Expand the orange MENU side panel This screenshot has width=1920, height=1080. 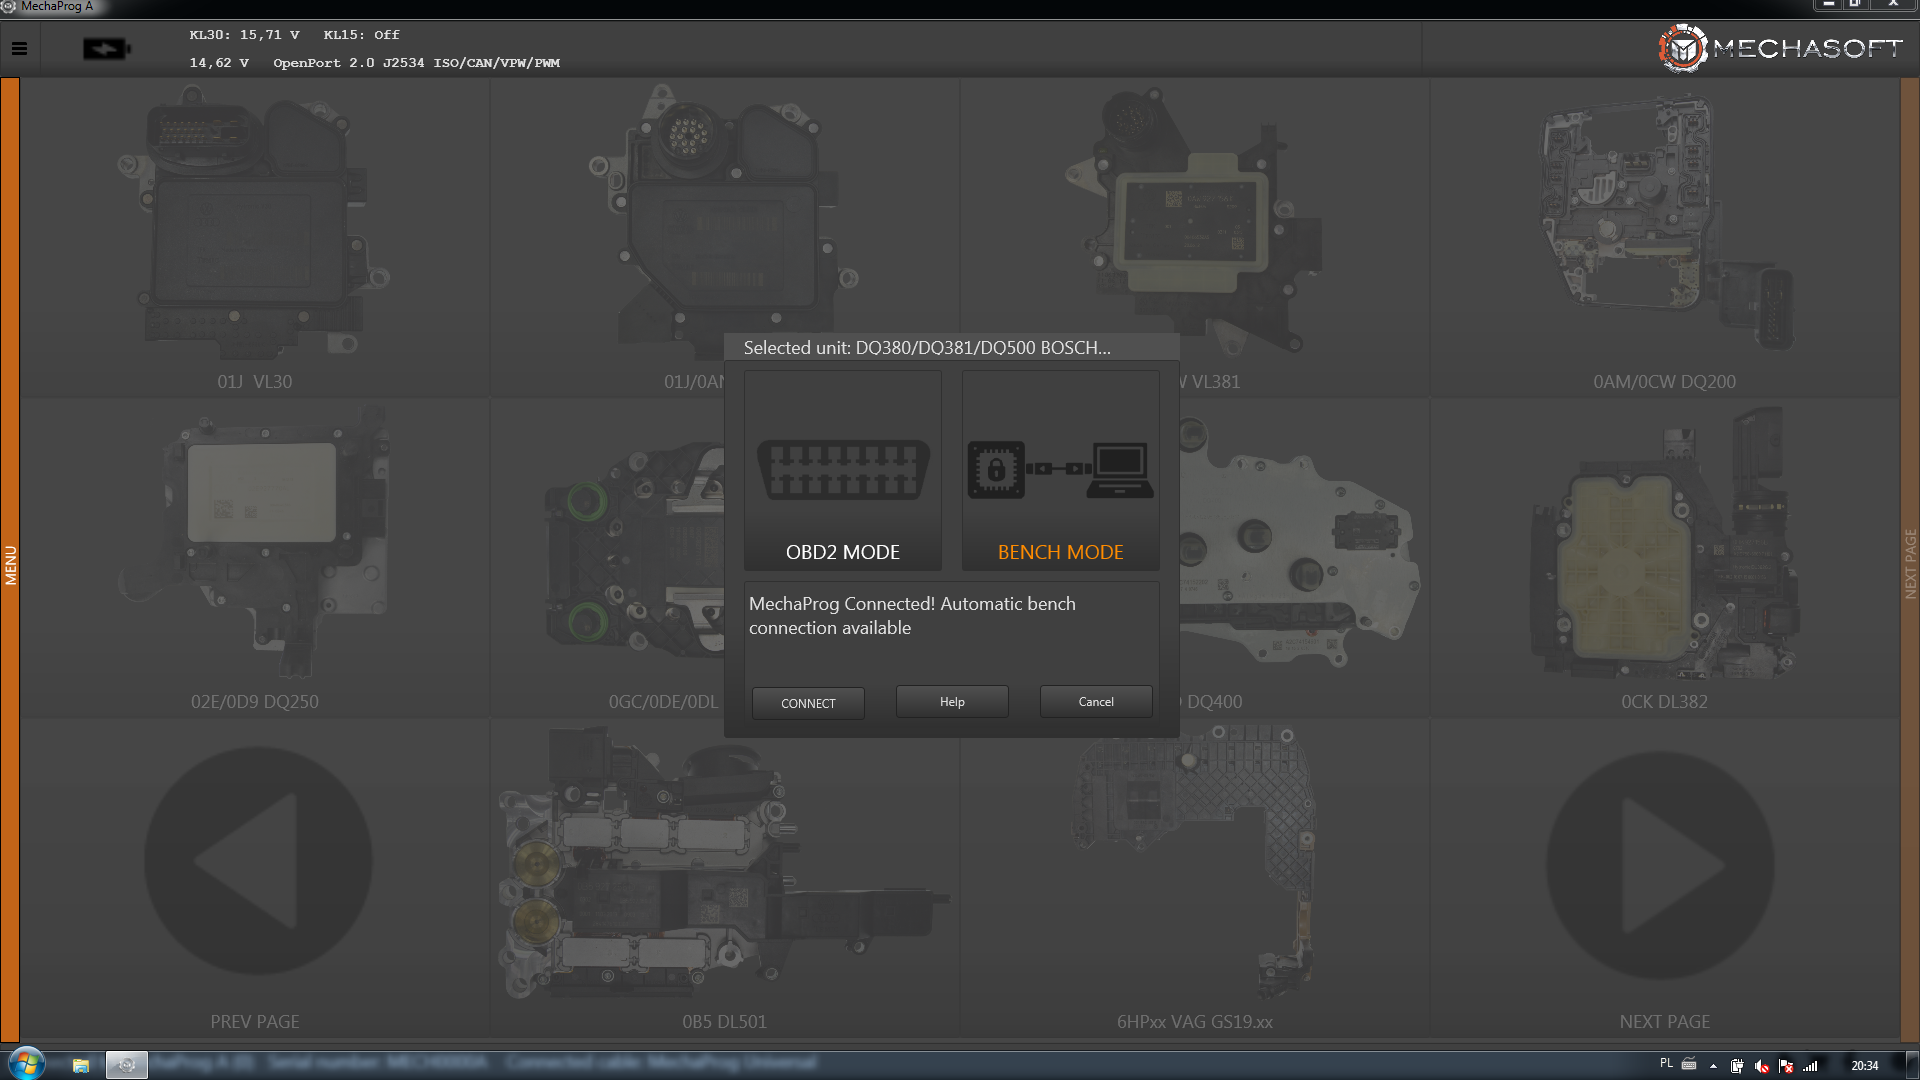[10, 565]
